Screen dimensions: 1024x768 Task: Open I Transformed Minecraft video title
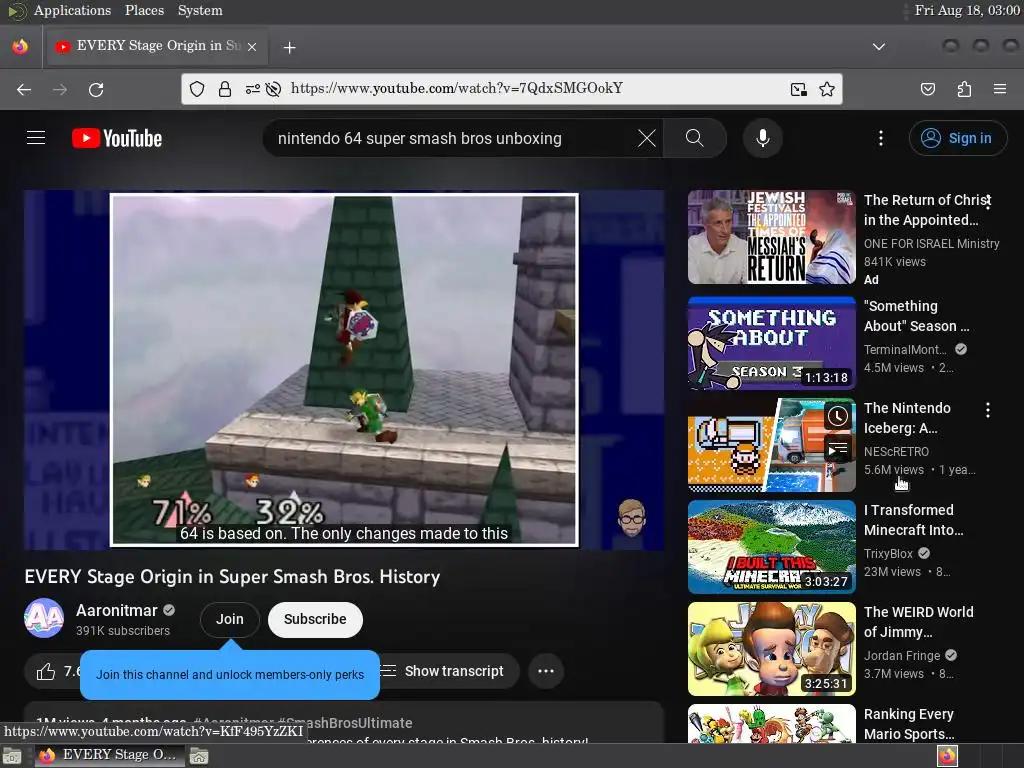pyautogui.click(x=913, y=520)
